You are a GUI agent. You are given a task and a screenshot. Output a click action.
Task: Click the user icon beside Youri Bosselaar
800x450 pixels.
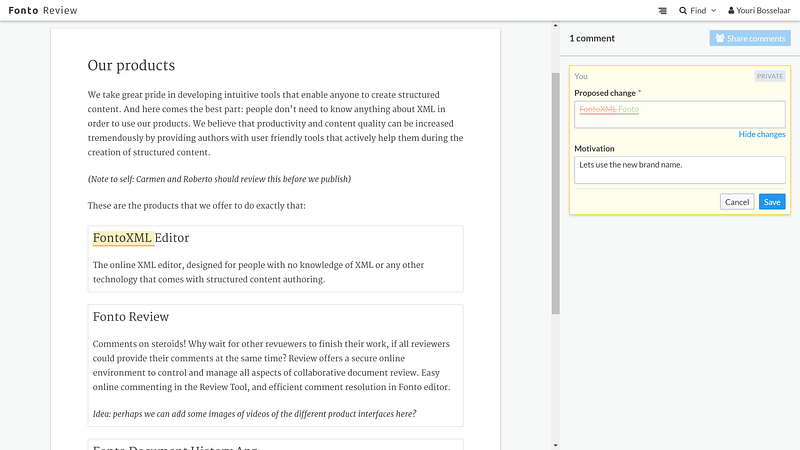click(x=731, y=10)
